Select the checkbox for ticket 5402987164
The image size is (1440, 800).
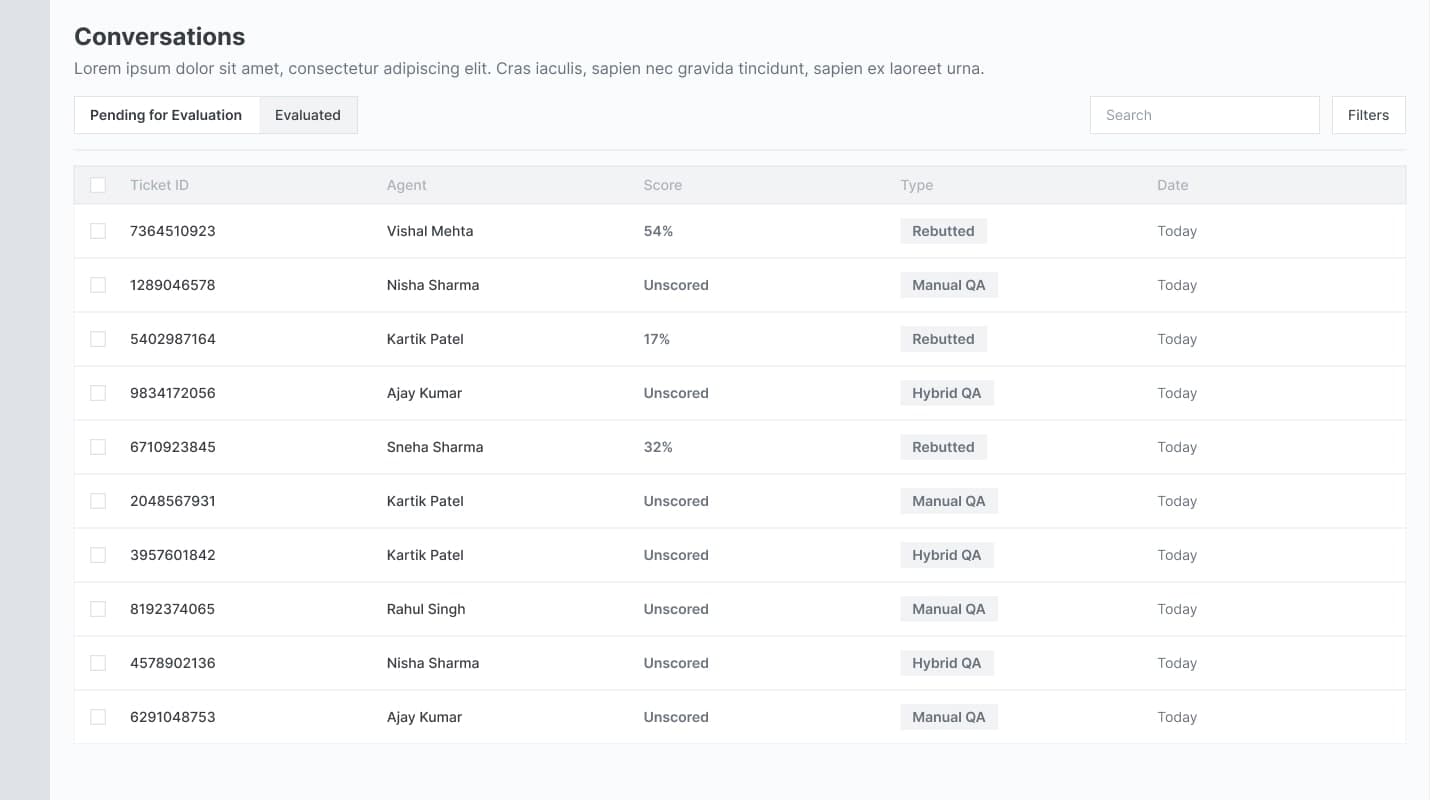(98, 339)
